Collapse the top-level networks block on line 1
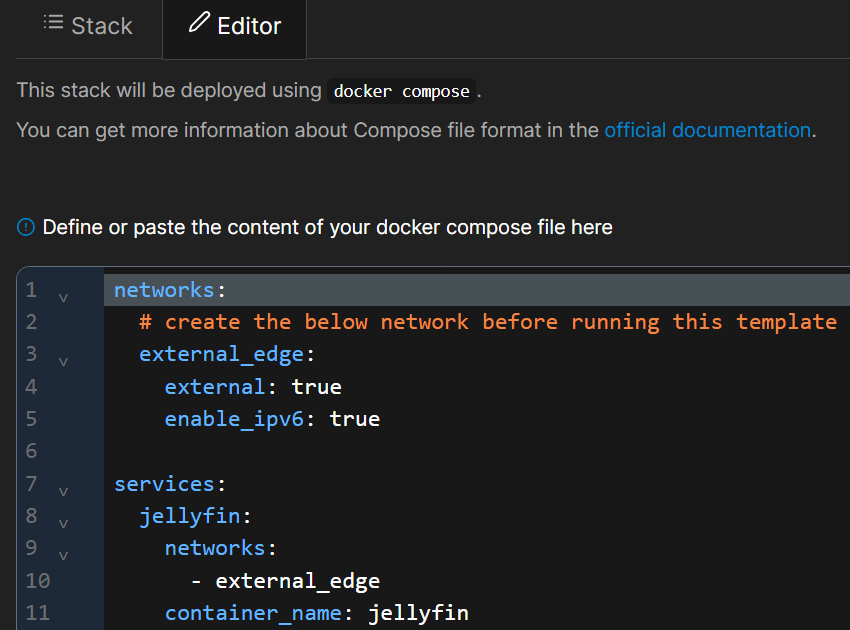 [x=63, y=297]
